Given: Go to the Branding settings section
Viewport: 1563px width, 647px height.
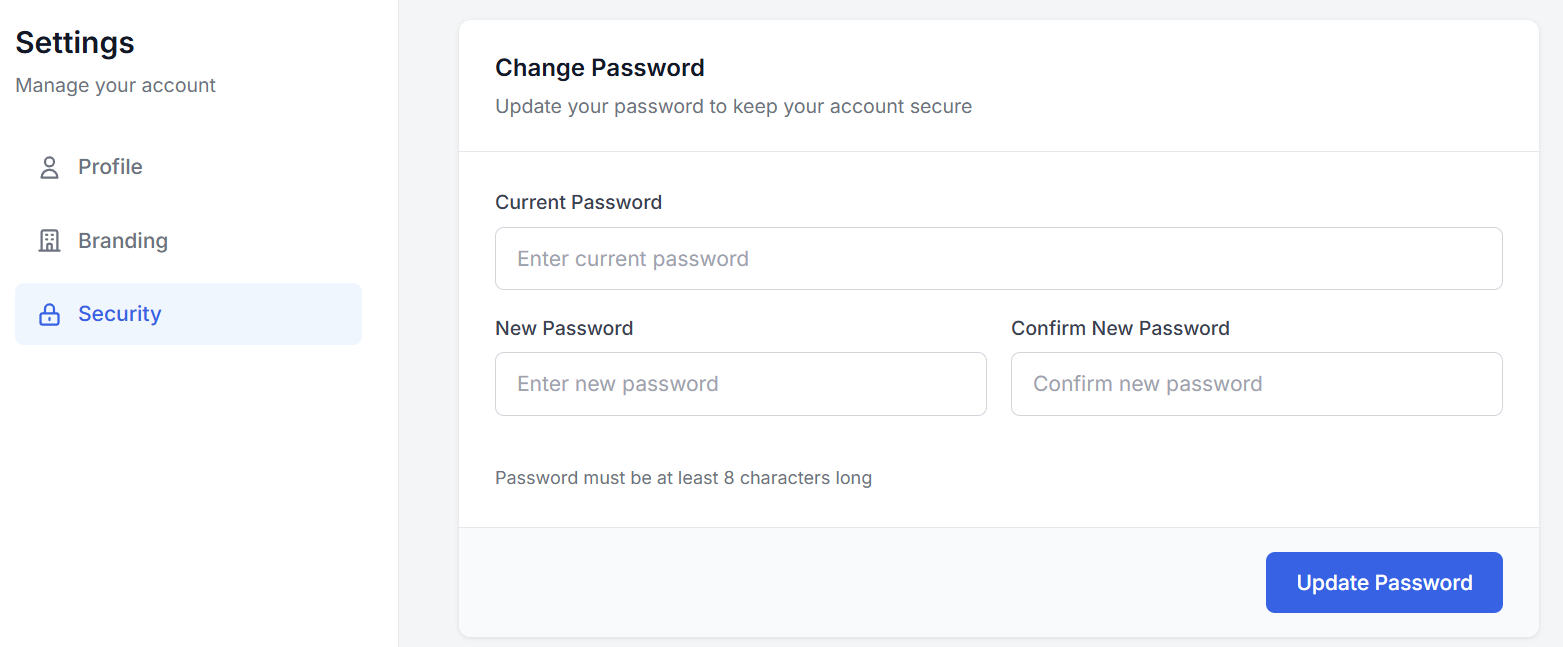Looking at the screenshot, I should [123, 241].
